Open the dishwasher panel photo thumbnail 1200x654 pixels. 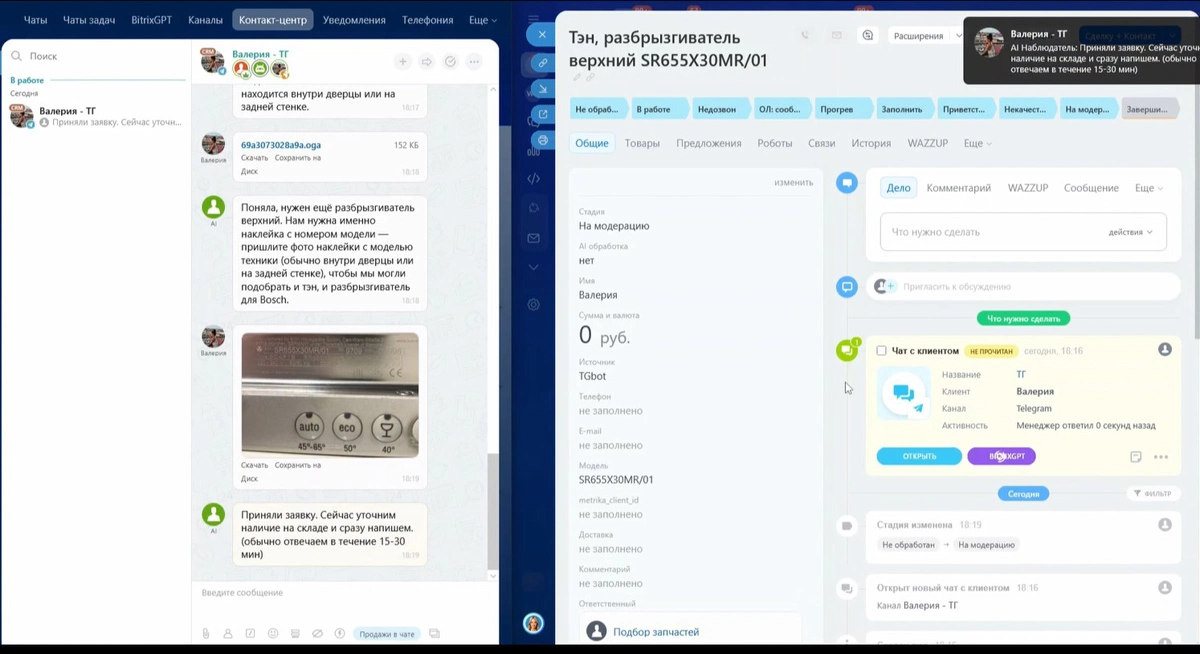(330, 395)
